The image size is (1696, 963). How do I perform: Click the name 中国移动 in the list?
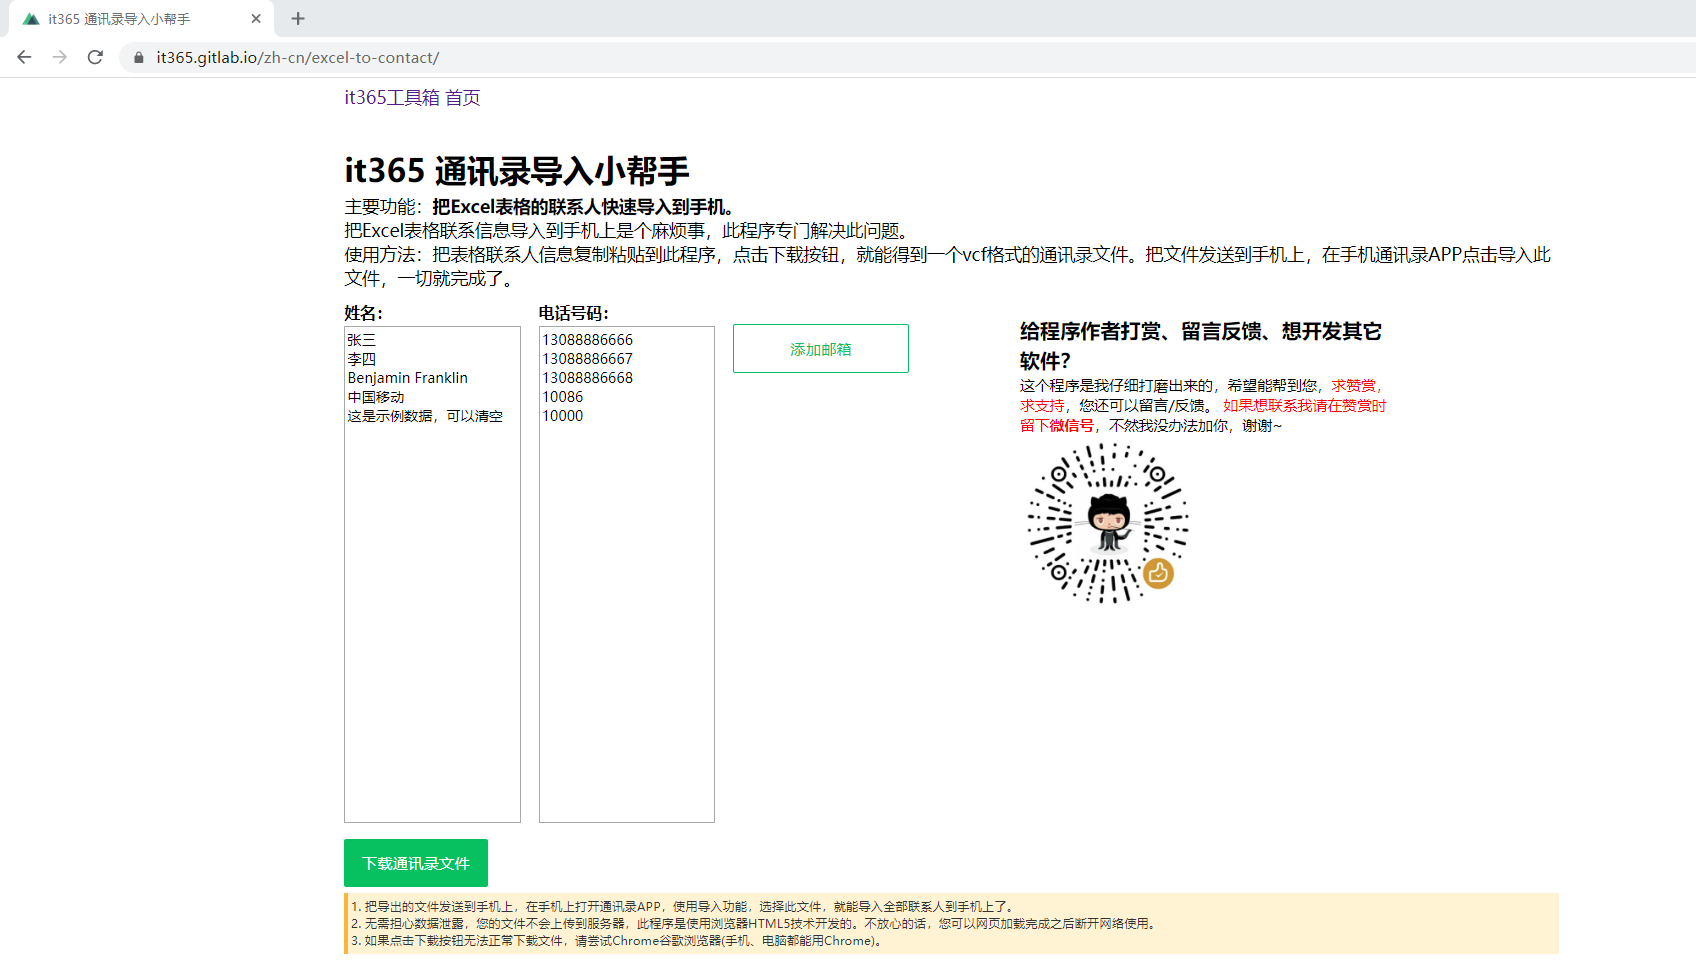376,397
